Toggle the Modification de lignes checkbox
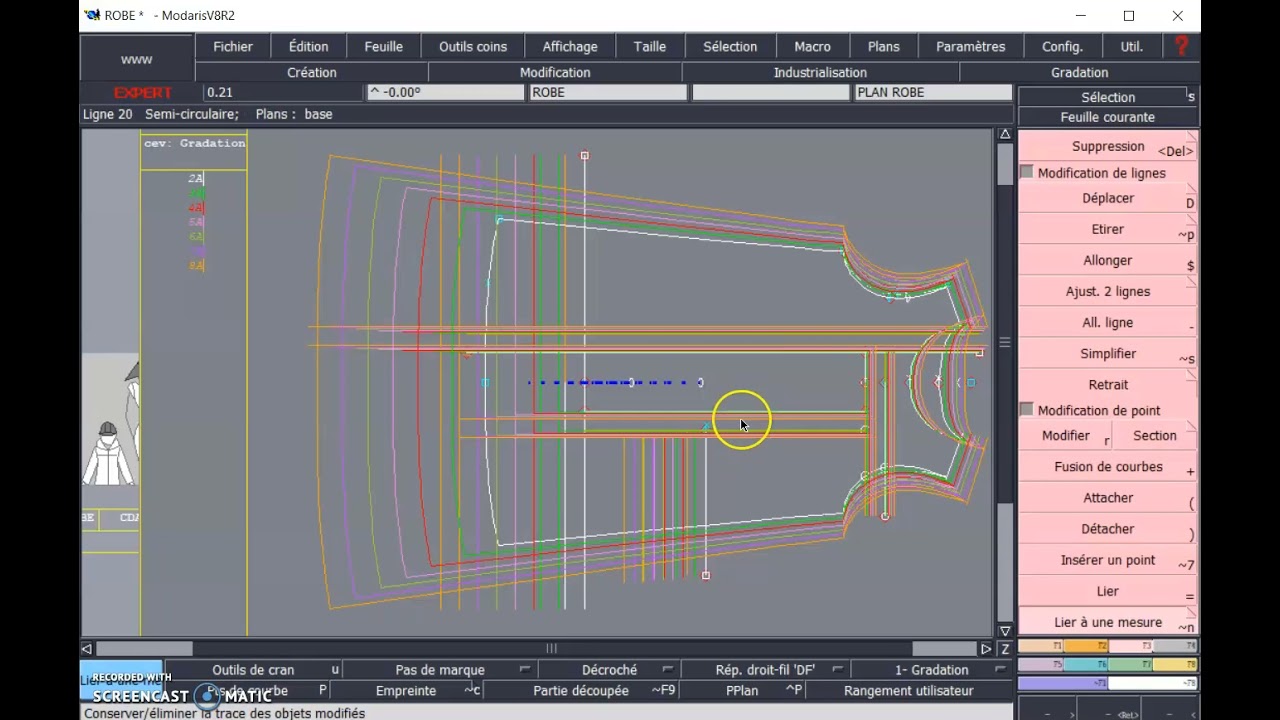This screenshot has height=720, width=1280. [x=1026, y=172]
